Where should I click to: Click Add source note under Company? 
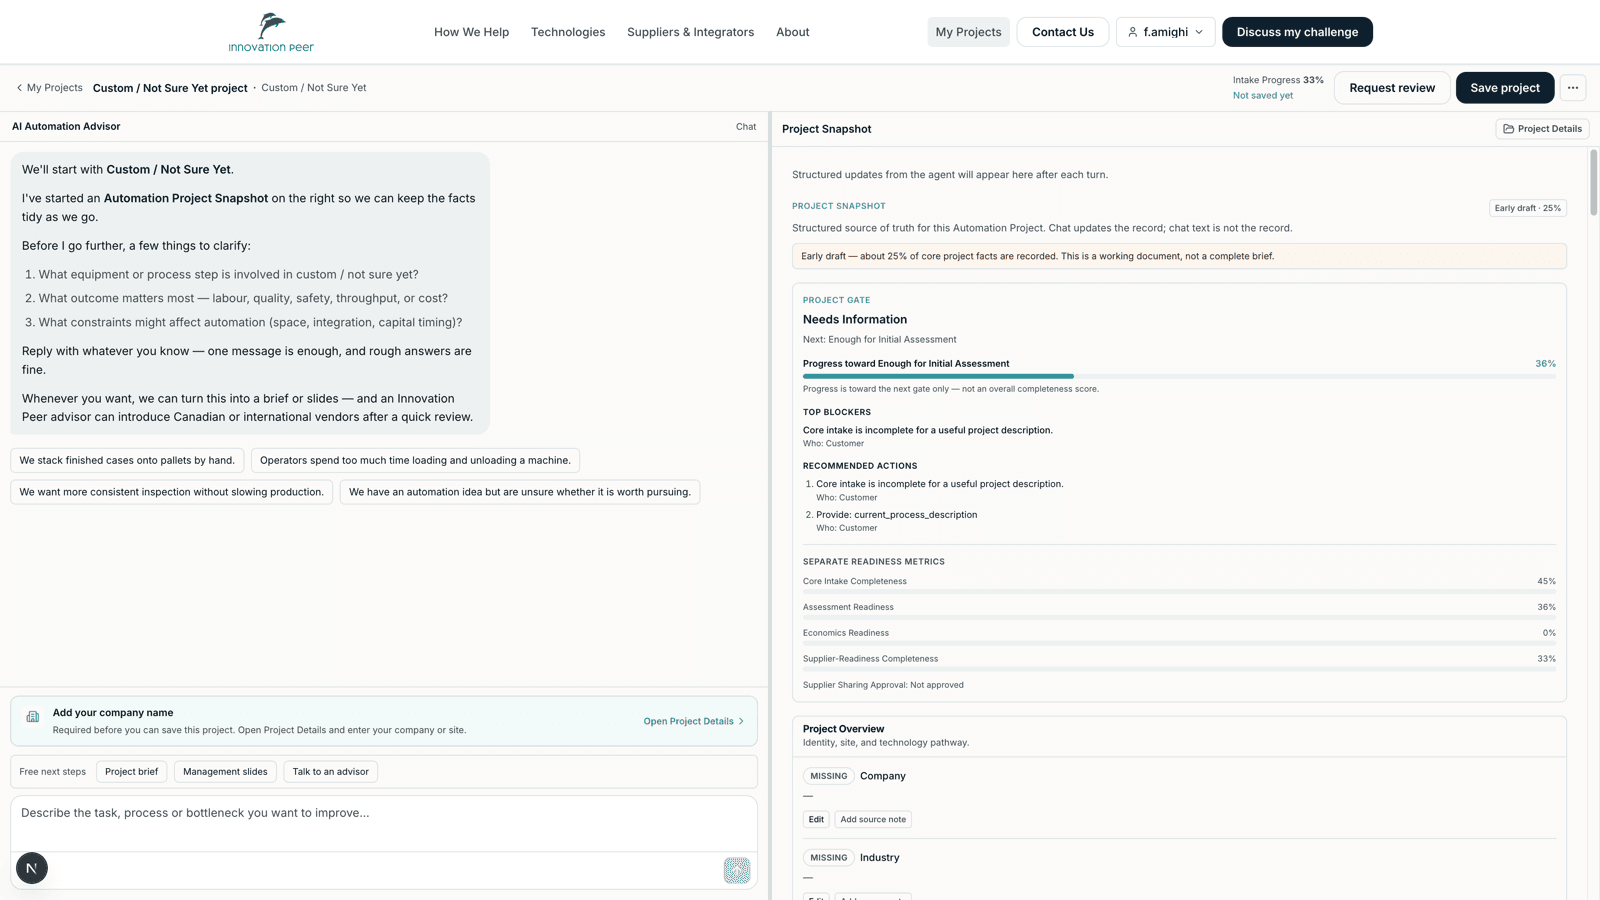[873, 819]
